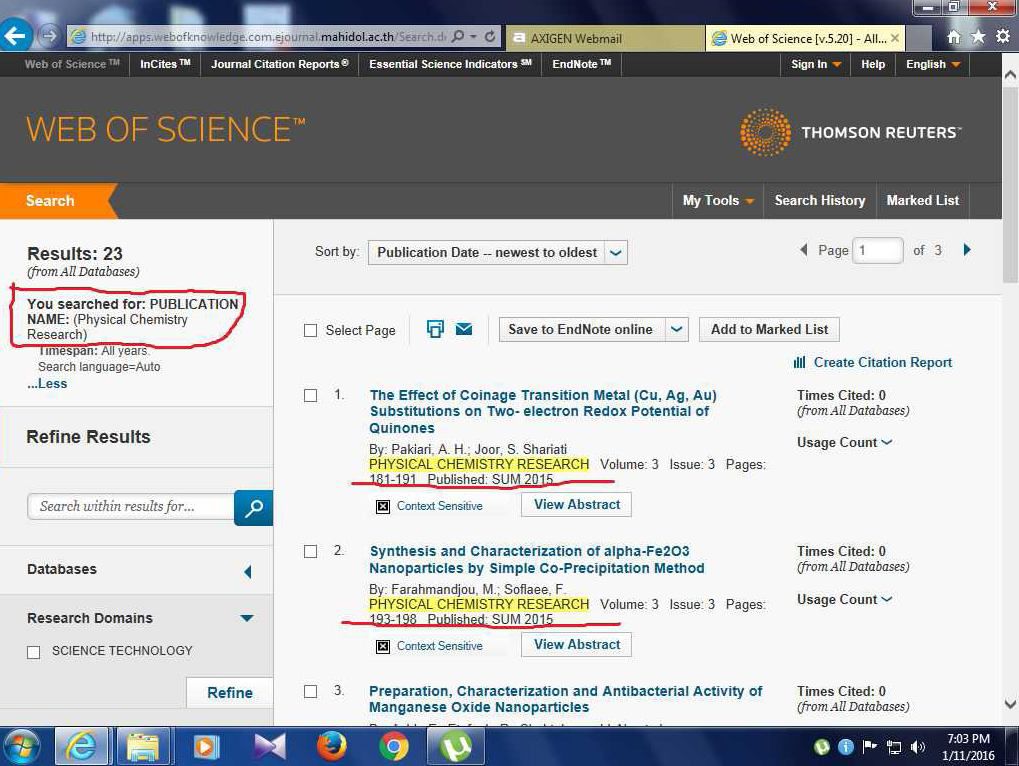This screenshot has width=1019, height=766.
Task: Check the SCIENCE TECHNOLOGY research domain box
Action: [x=34, y=652]
